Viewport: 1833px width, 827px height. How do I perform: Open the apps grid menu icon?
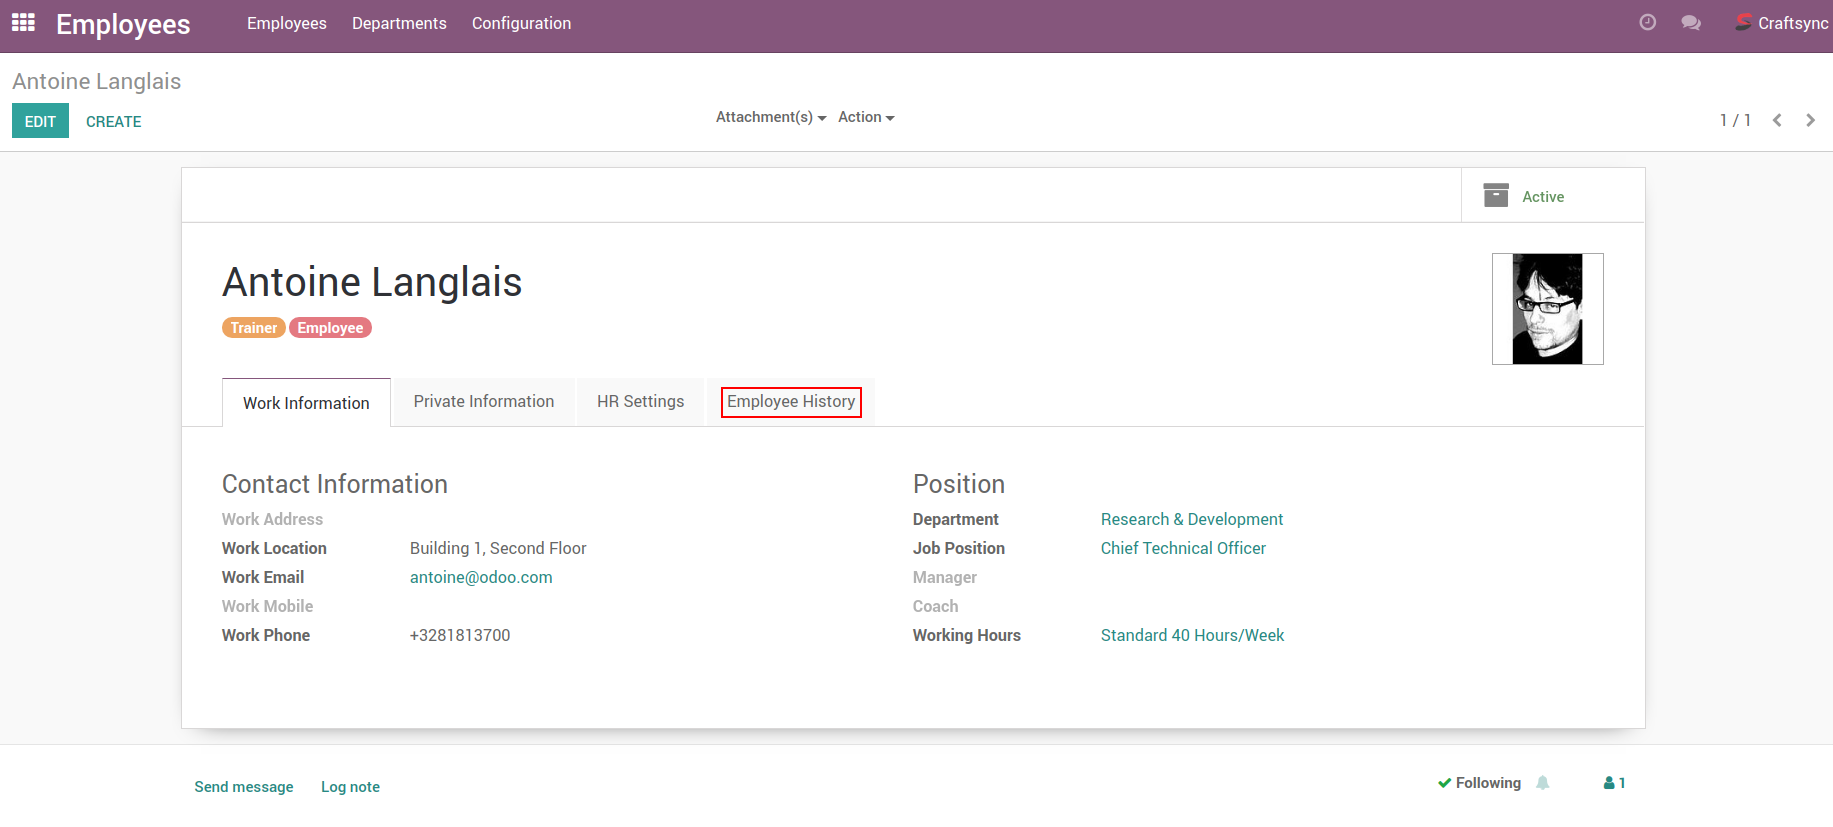[x=23, y=23]
